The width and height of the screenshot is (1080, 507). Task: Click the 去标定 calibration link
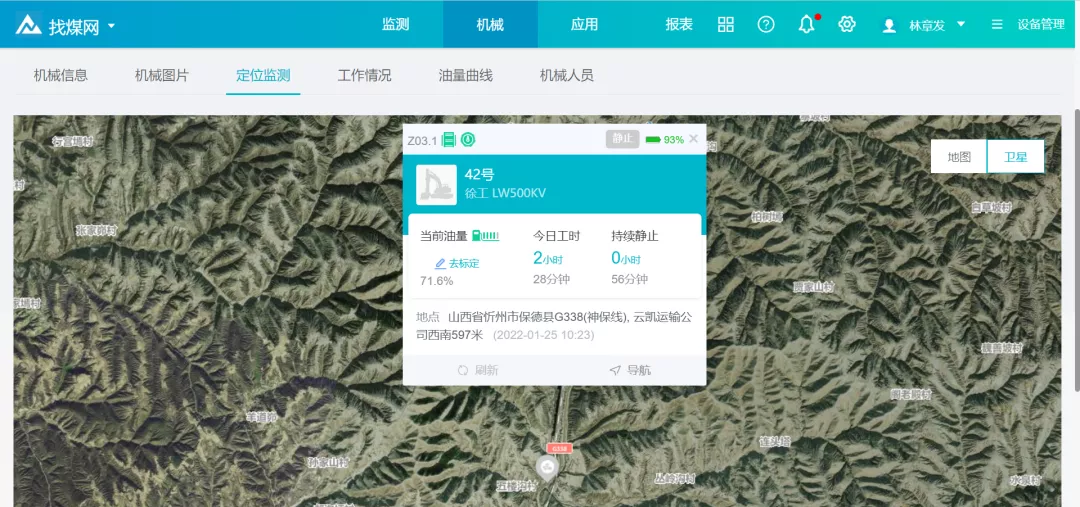458,263
